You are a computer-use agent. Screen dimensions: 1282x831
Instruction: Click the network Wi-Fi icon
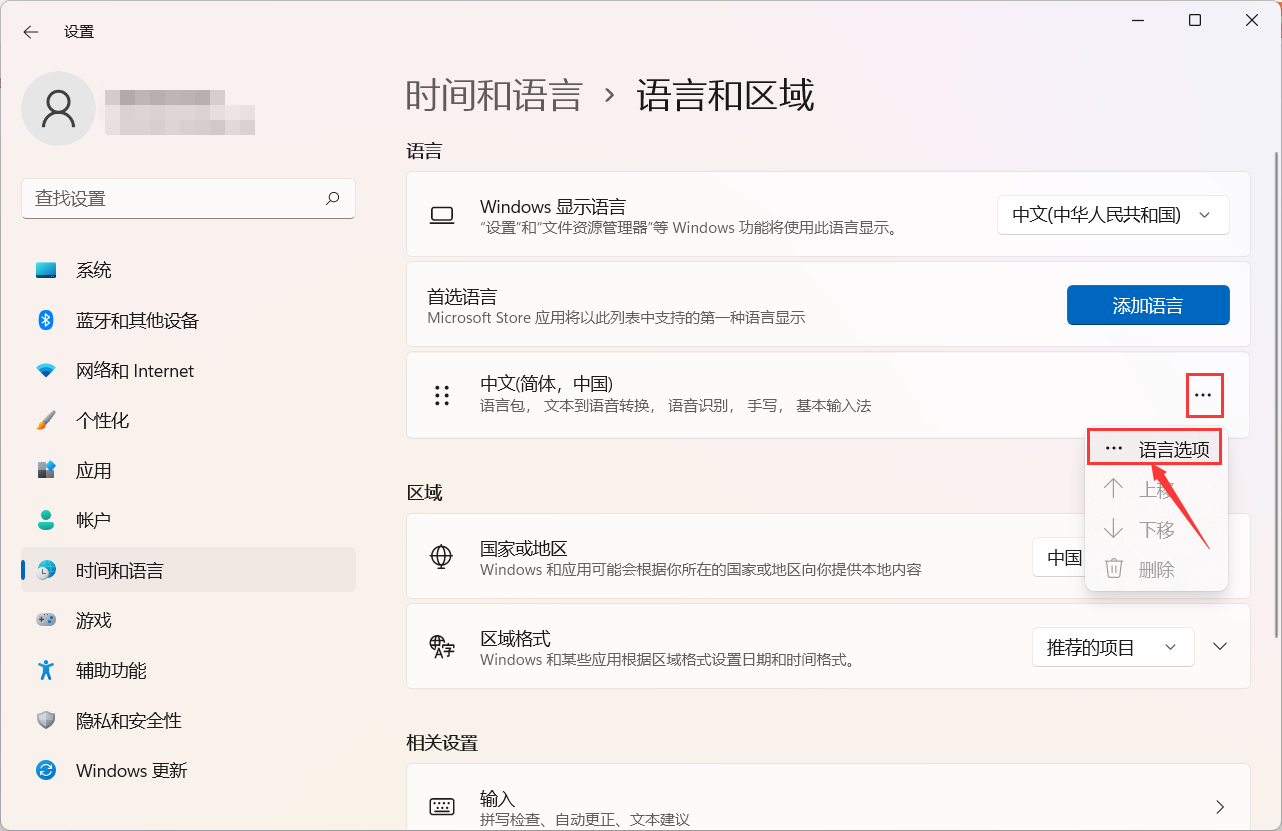tap(46, 370)
